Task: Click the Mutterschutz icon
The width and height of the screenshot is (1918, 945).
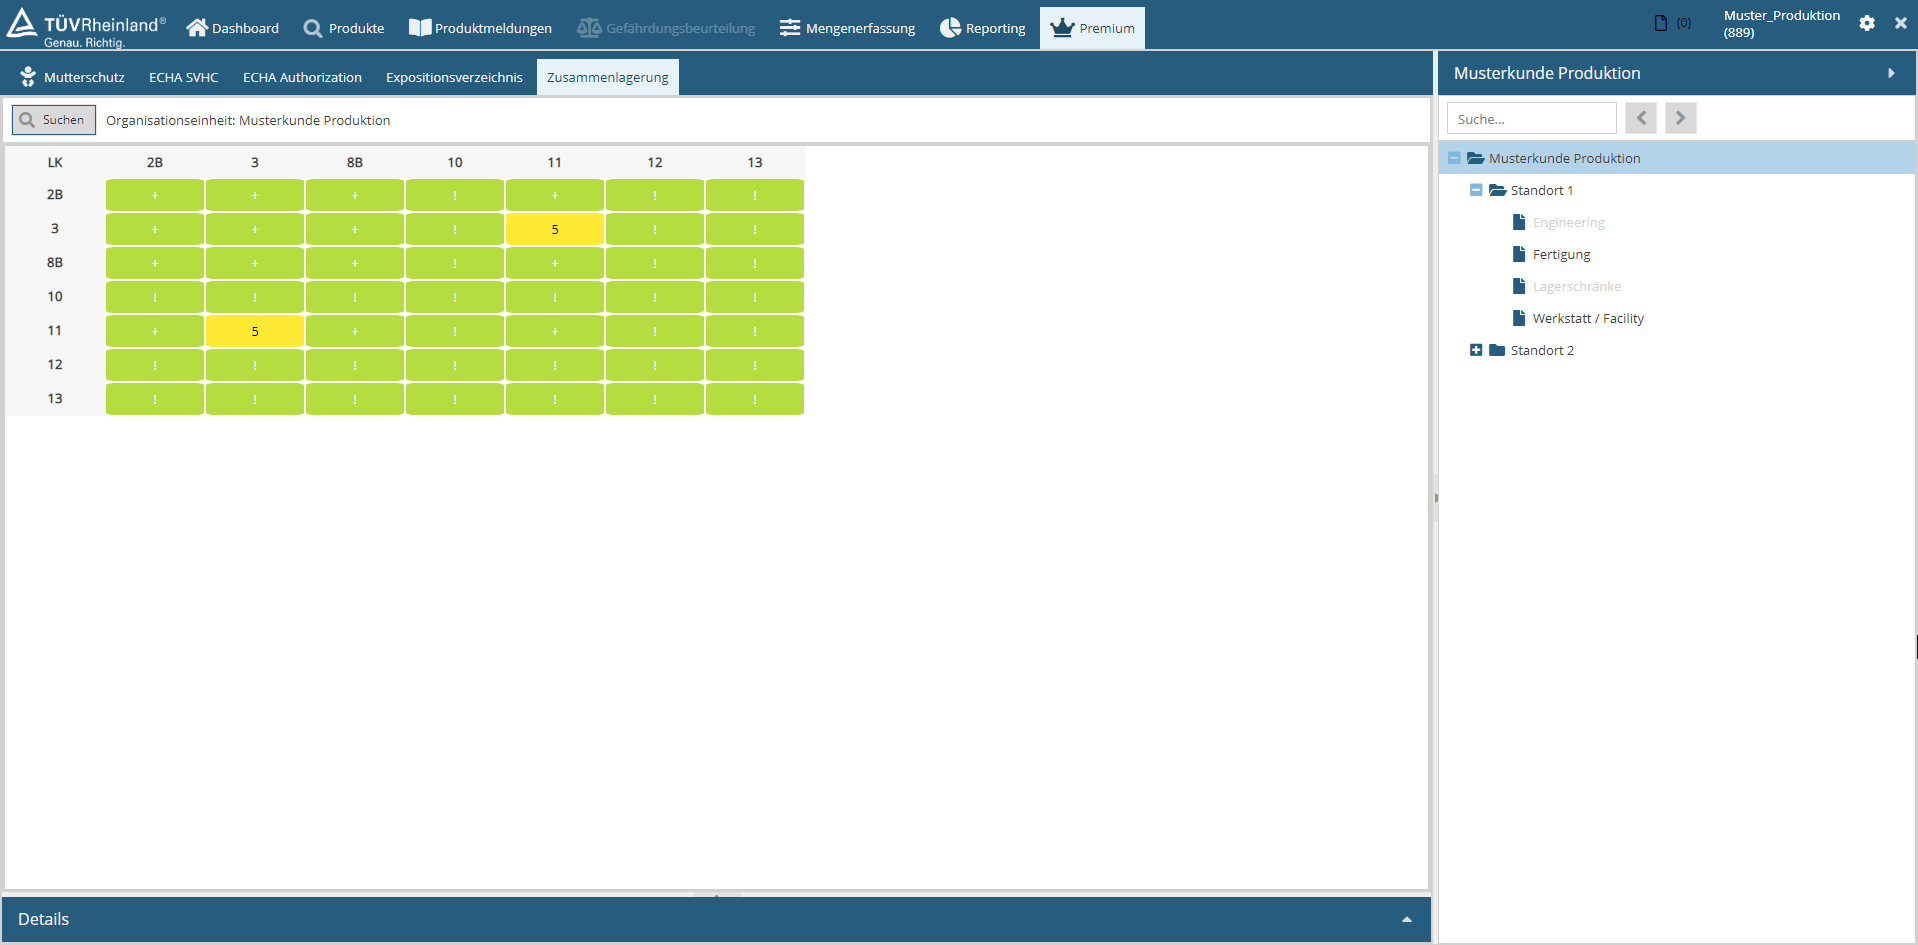Action: click(28, 77)
